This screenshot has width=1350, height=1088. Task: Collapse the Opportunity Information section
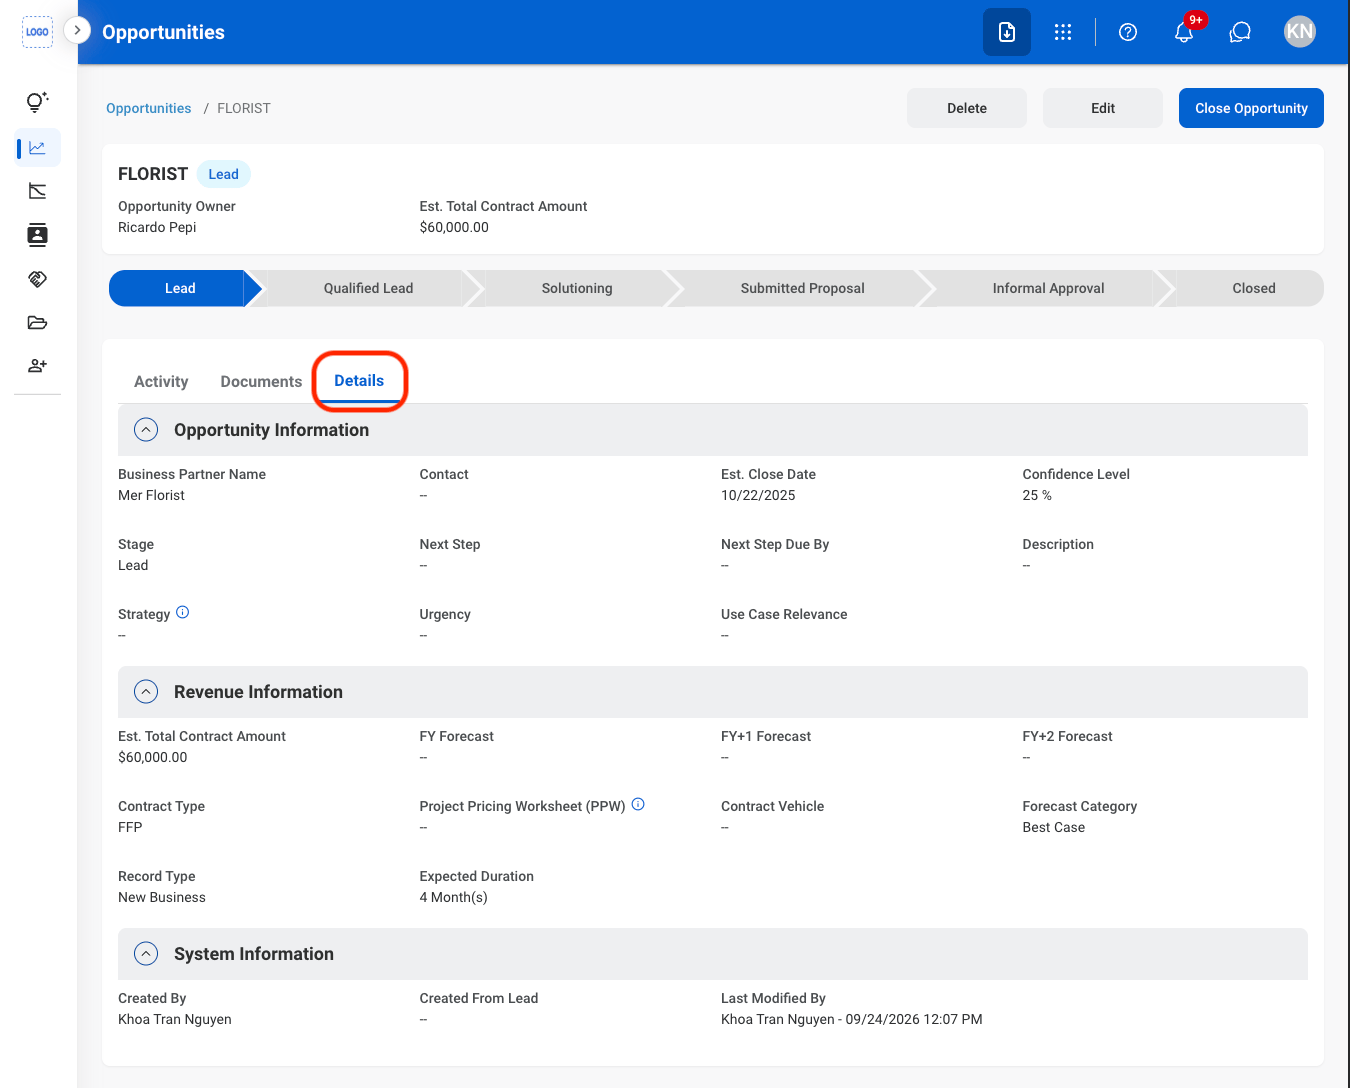[146, 430]
